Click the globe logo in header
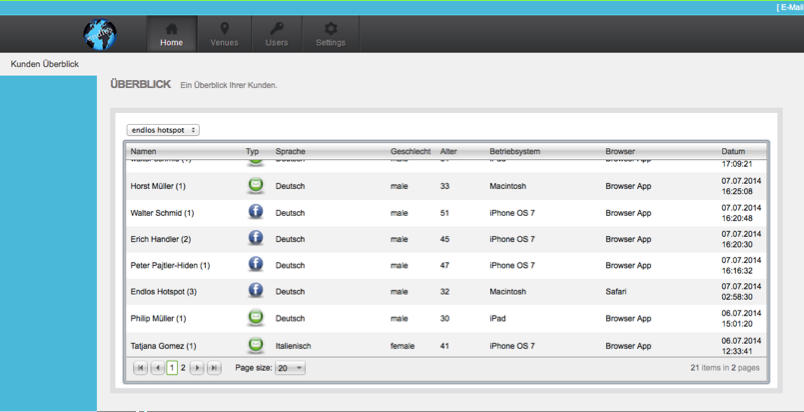The height and width of the screenshot is (412, 804). (x=99, y=34)
